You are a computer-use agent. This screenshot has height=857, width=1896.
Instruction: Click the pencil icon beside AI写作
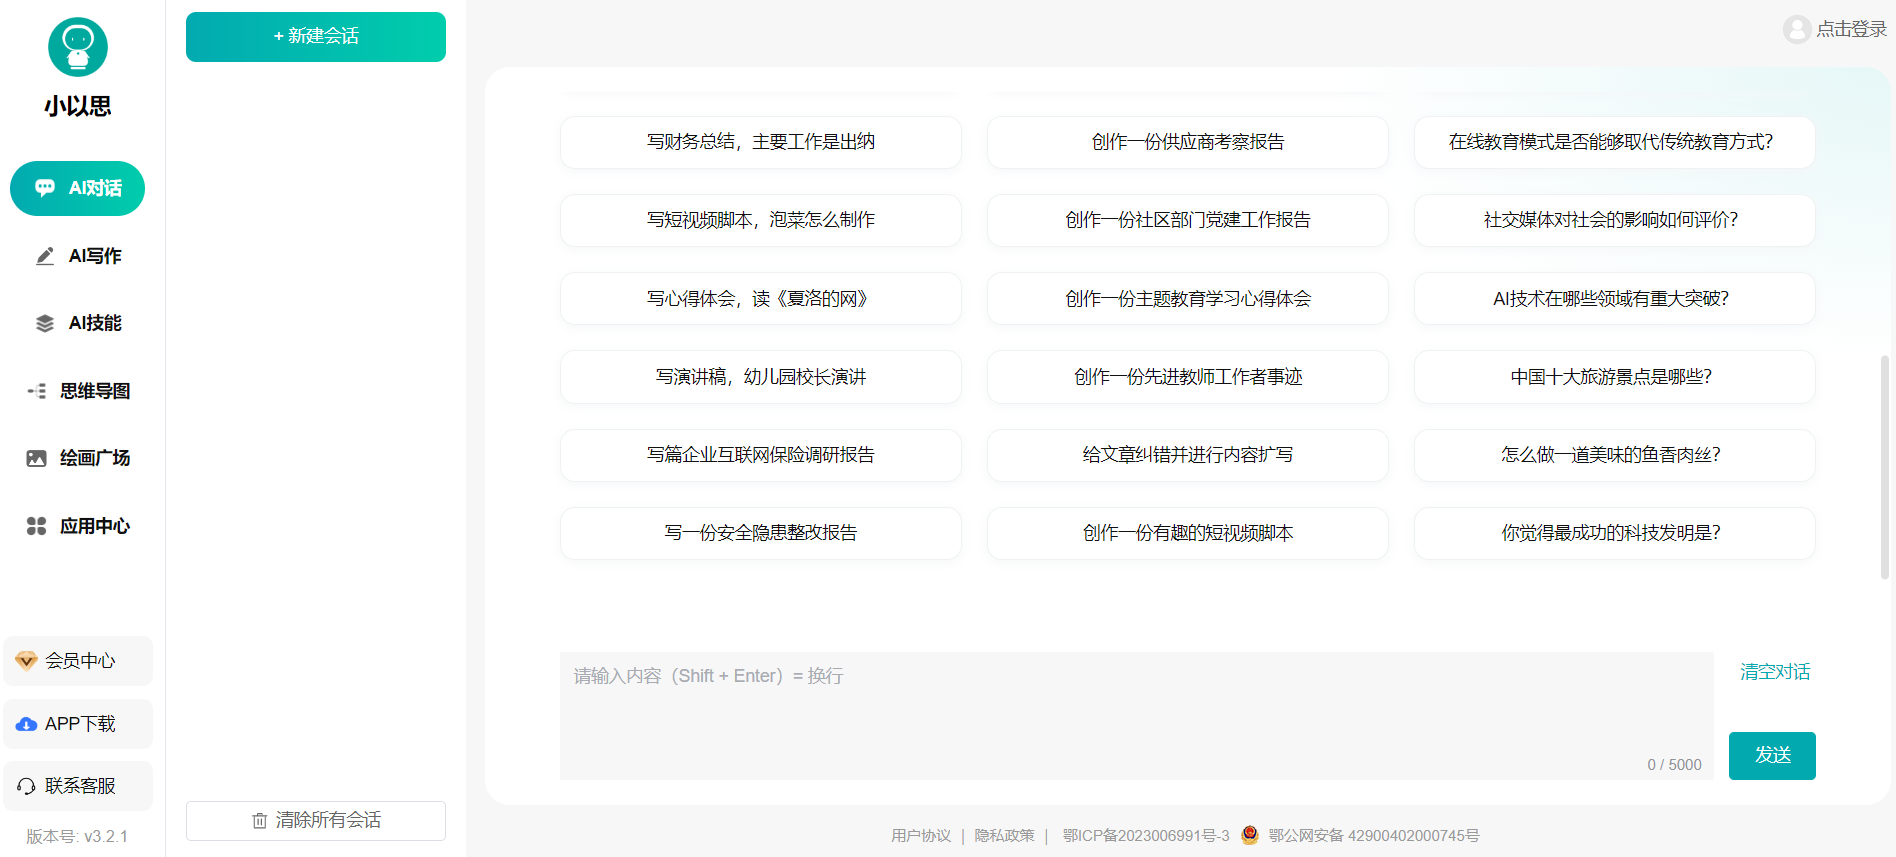(45, 256)
